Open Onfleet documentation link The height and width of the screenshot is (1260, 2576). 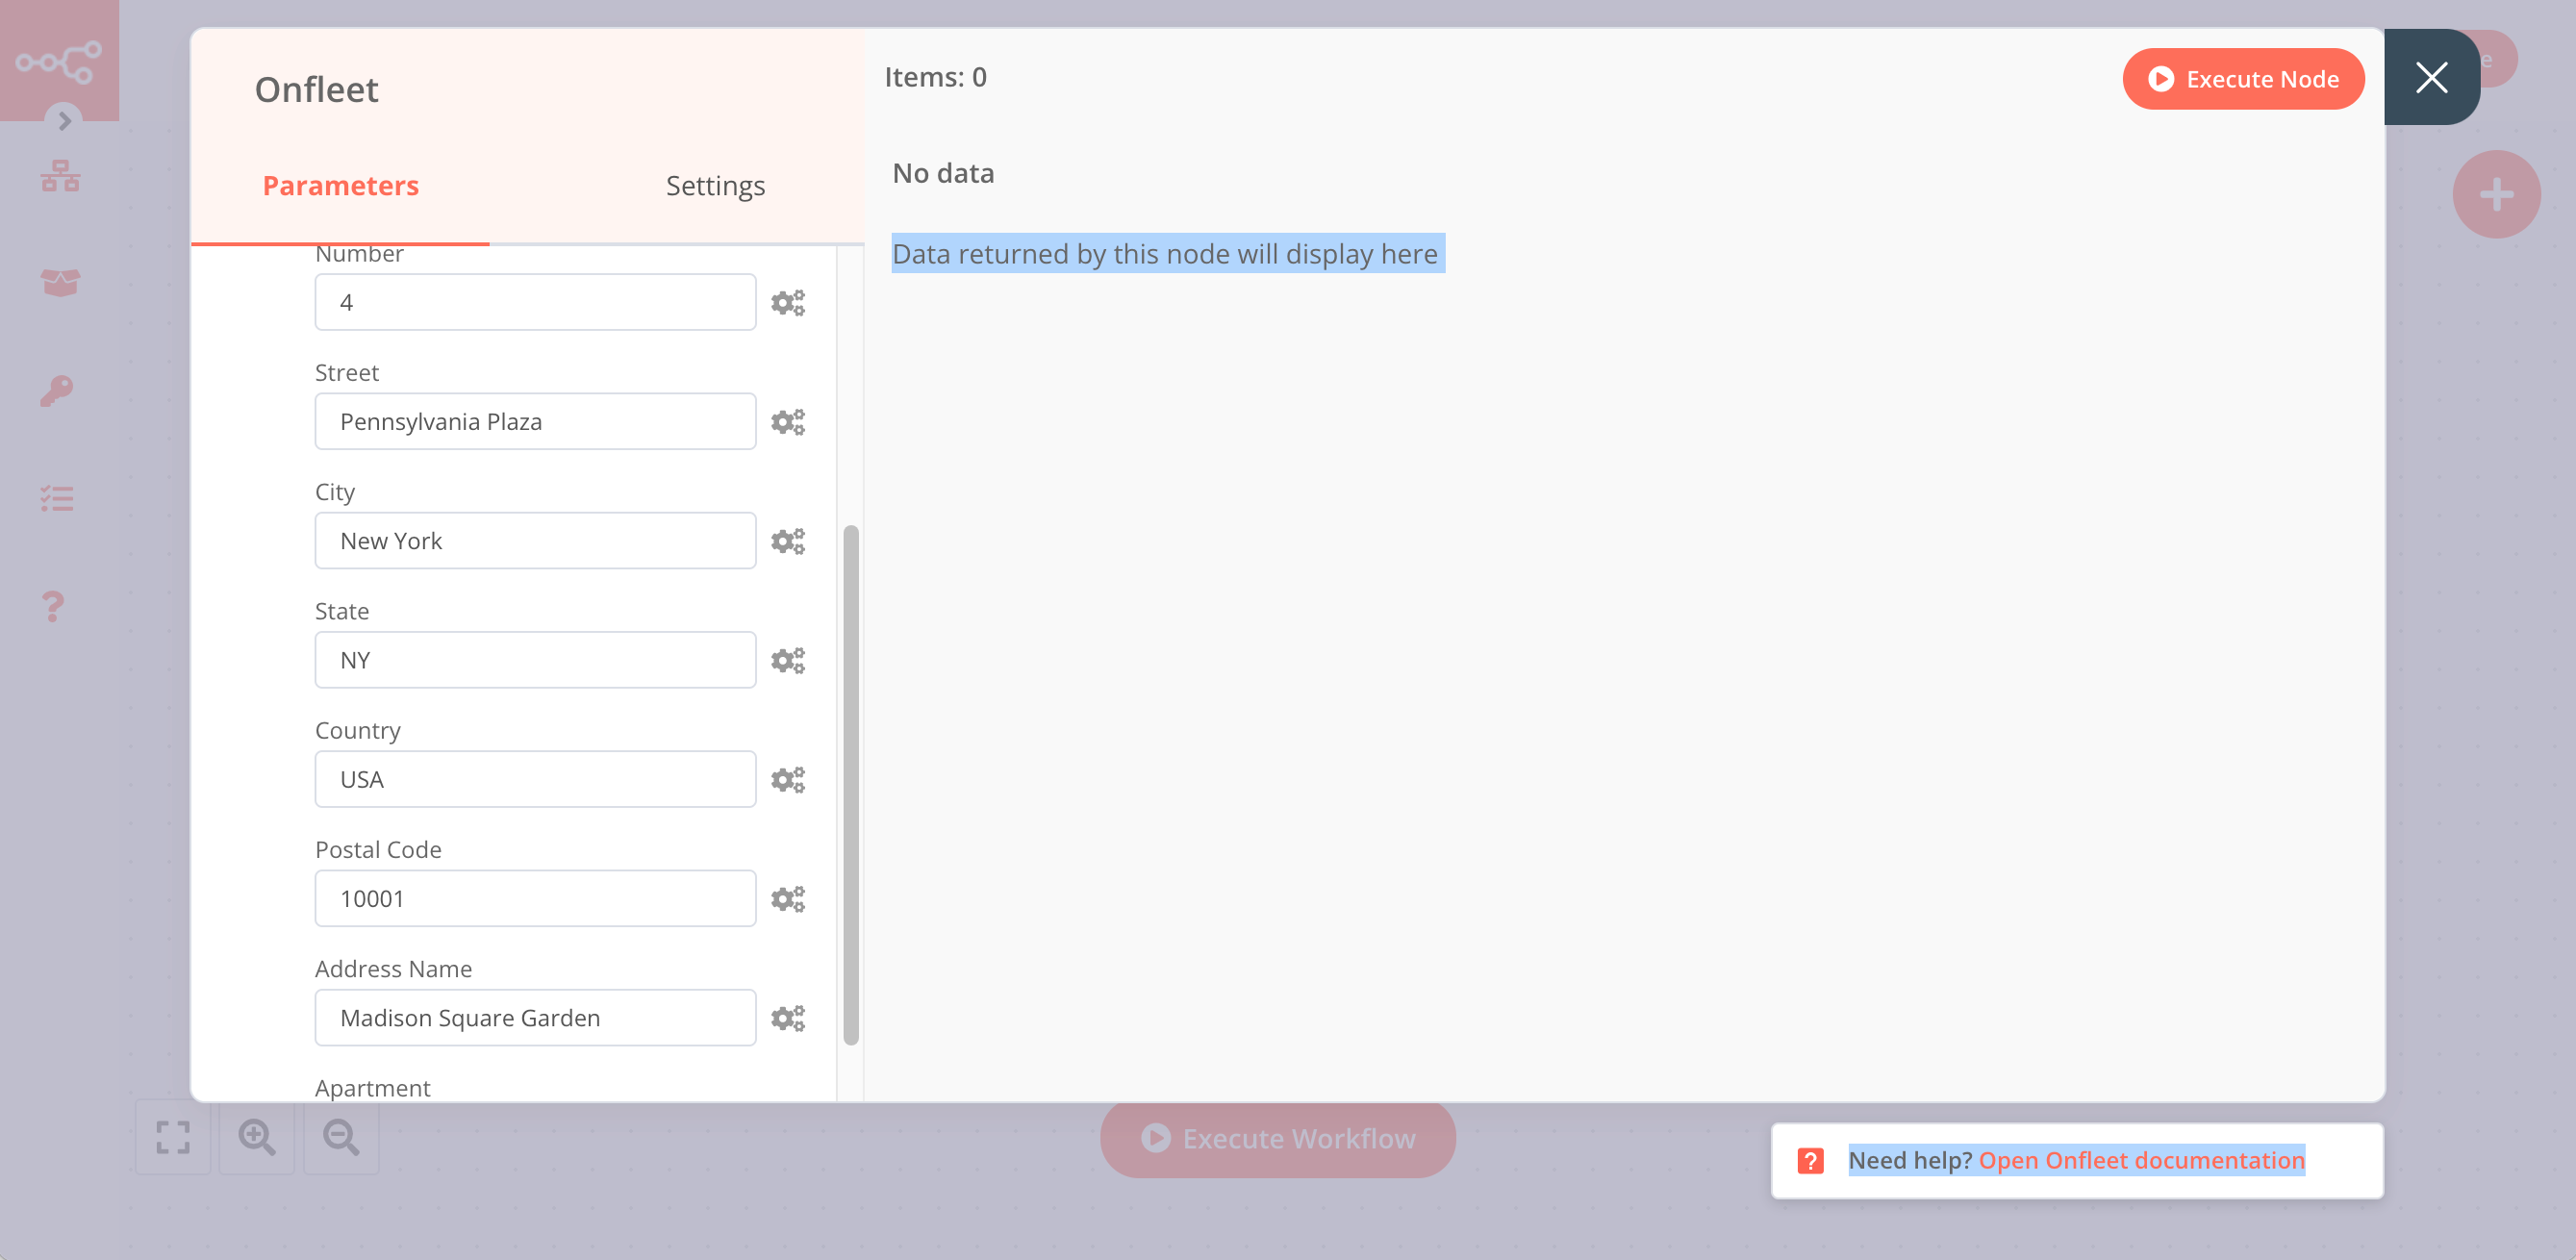(x=2141, y=1160)
